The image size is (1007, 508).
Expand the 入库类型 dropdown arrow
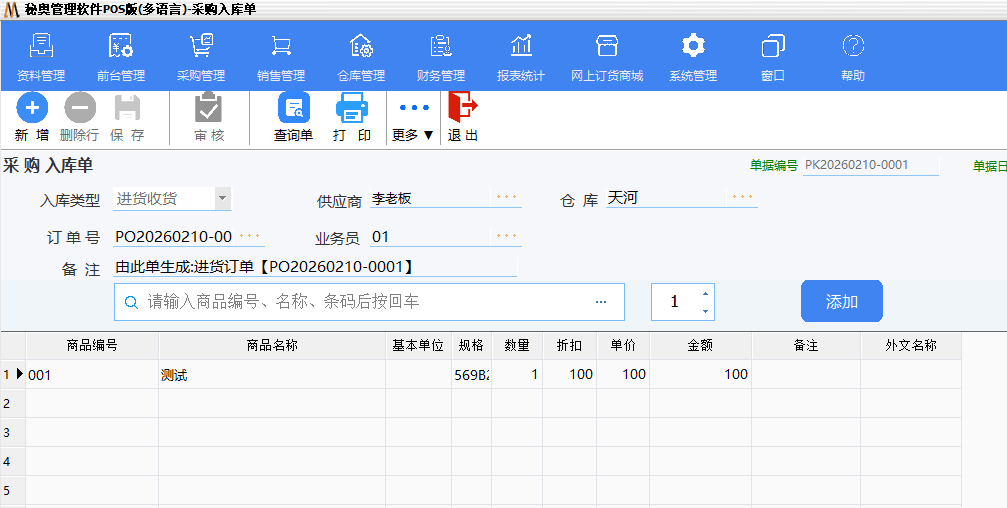(x=222, y=198)
